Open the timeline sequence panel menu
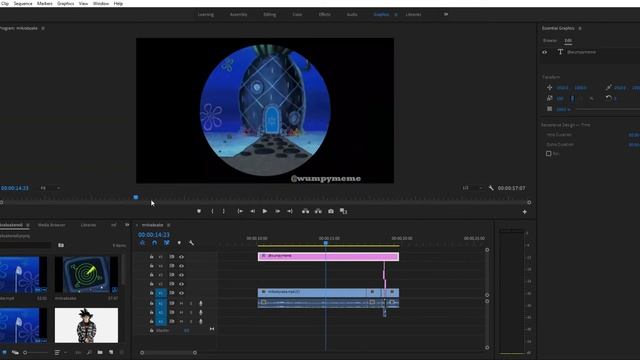 point(169,225)
